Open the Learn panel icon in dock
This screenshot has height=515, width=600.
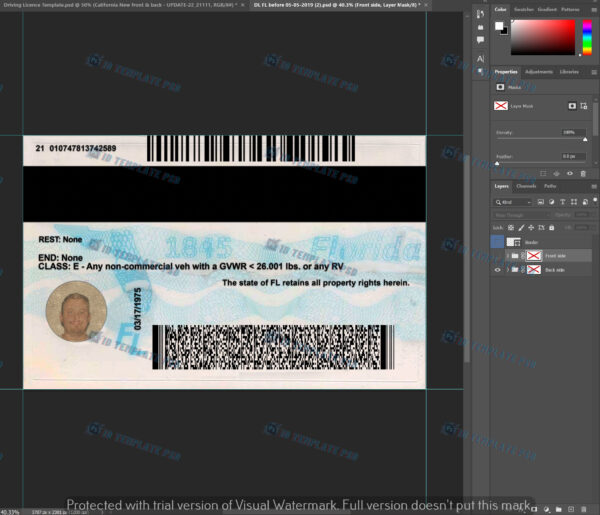(x=481, y=28)
